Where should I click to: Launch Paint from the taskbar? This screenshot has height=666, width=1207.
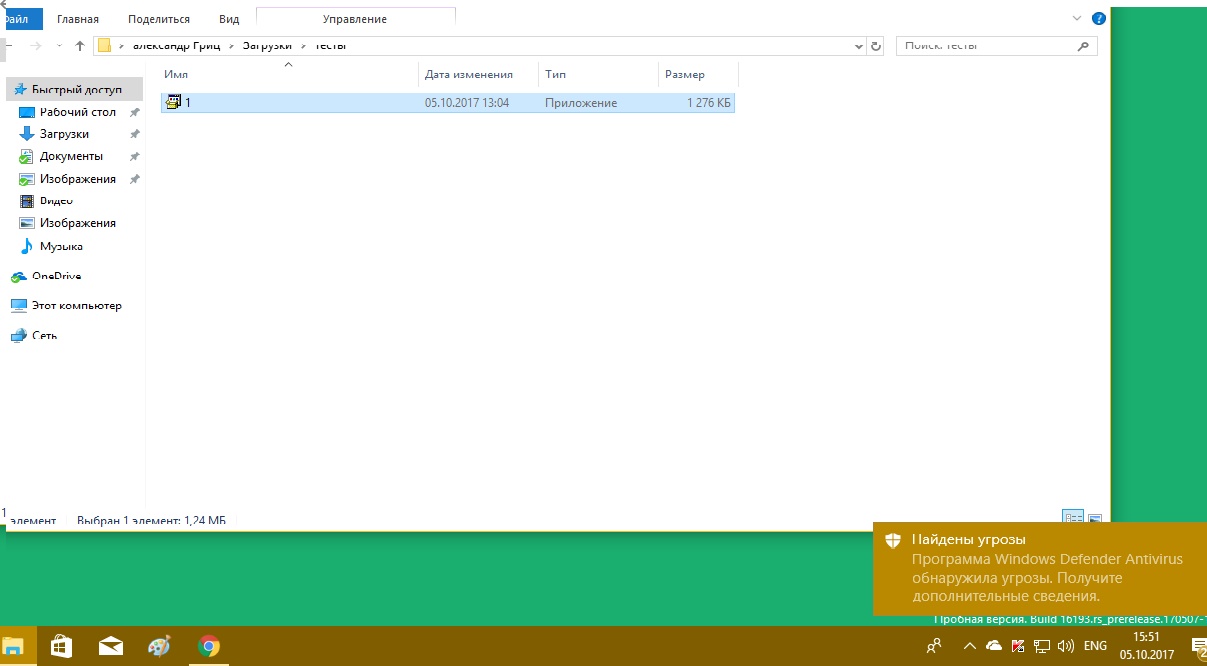[x=159, y=646]
